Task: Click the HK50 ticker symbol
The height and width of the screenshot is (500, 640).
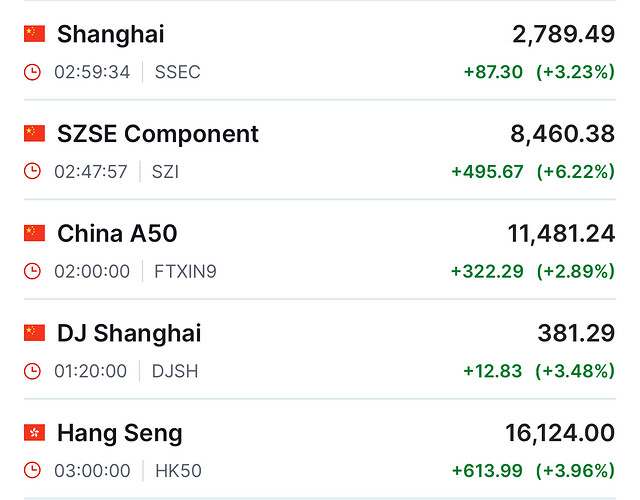Action: pos(177,471)
